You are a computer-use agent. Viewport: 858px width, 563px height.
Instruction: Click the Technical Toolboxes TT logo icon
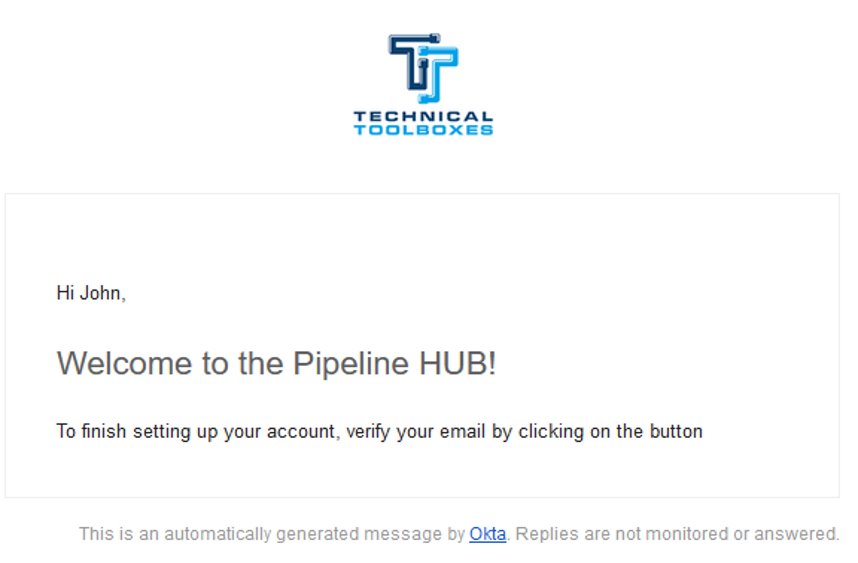tap(423, 68)
